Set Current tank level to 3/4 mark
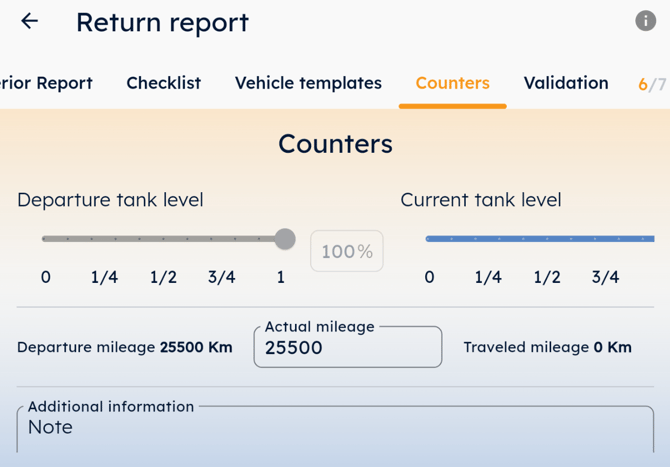670x467 pixels. point(606,239)
